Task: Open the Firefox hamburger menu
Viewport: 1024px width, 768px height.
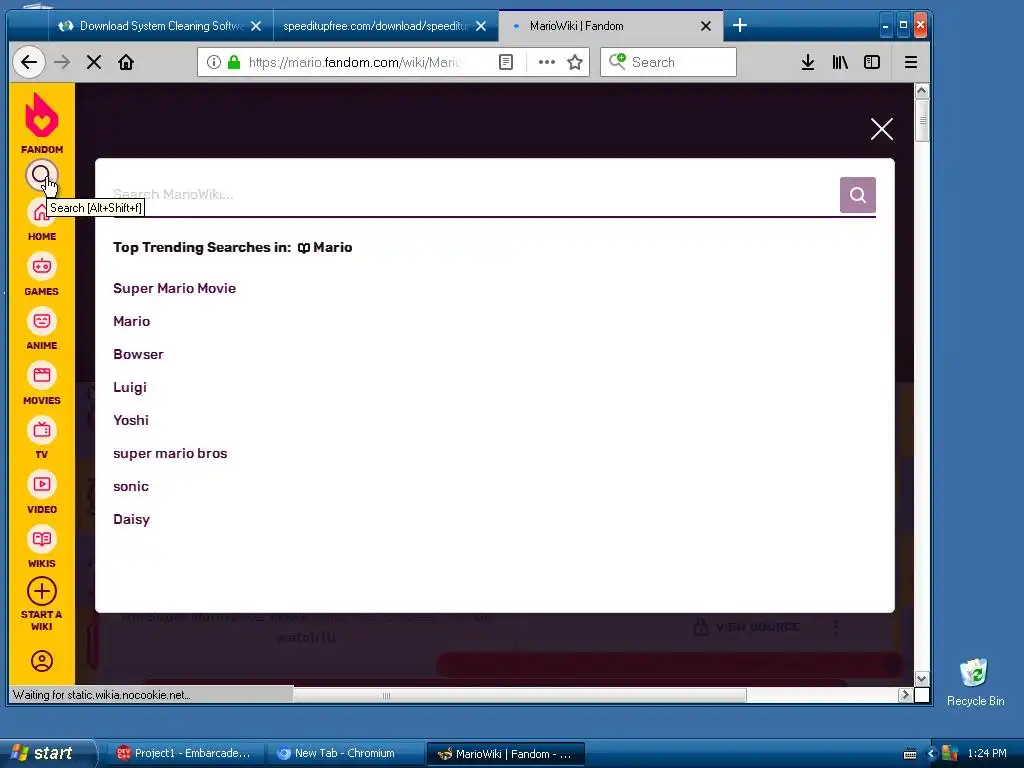Action: (911, 62)
